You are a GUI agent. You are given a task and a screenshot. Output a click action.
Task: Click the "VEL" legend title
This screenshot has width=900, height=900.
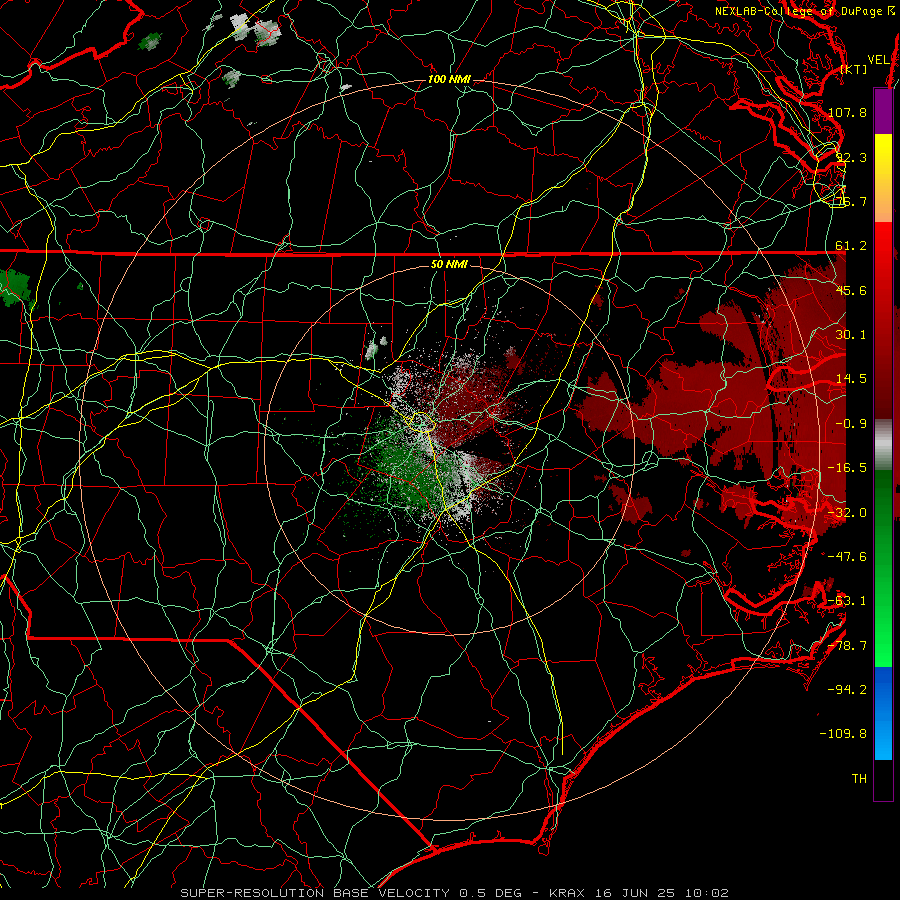click(878, 60)
